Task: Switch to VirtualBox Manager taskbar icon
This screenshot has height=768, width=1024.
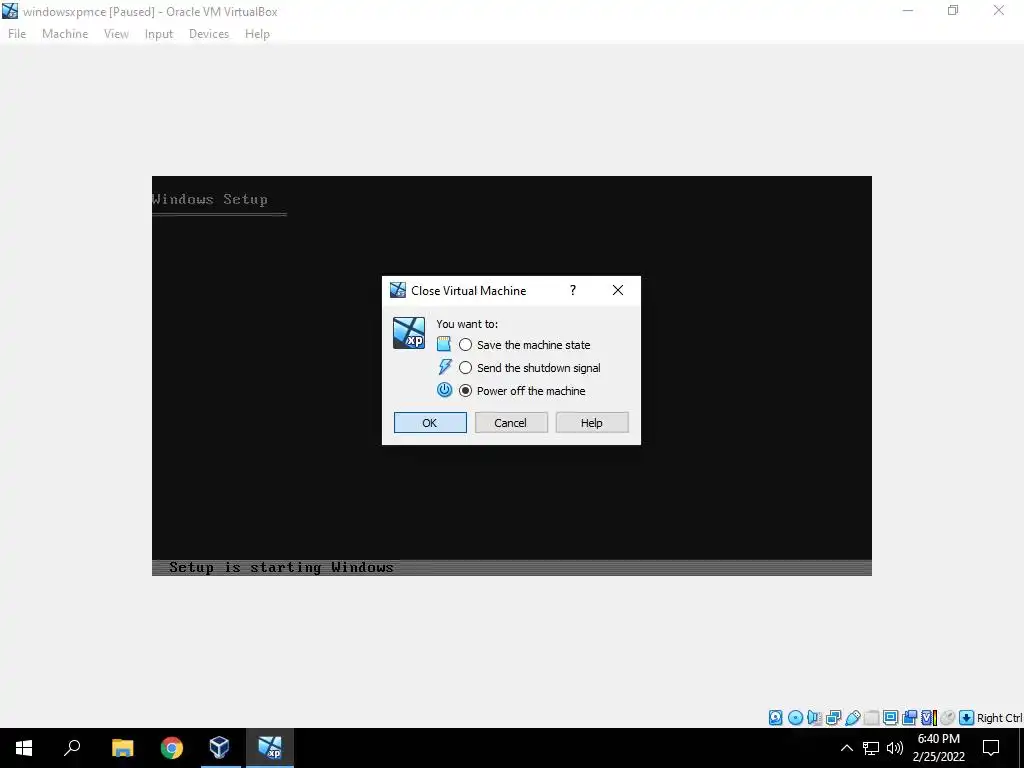Action: (219, 748)
